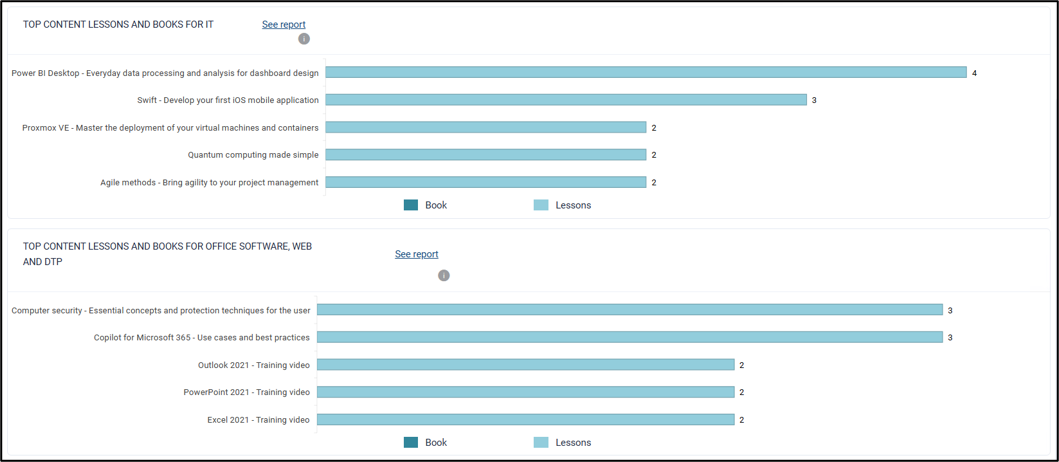Click the PowerPoint 2021 Training video bar
1059x462 pixels.
pos(526,392)
